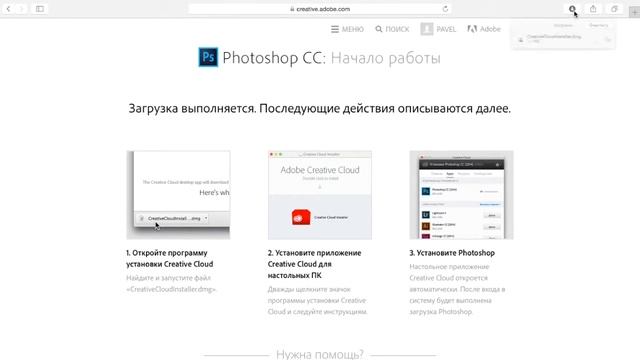Go forward with Safari's forward arrow

21,9
